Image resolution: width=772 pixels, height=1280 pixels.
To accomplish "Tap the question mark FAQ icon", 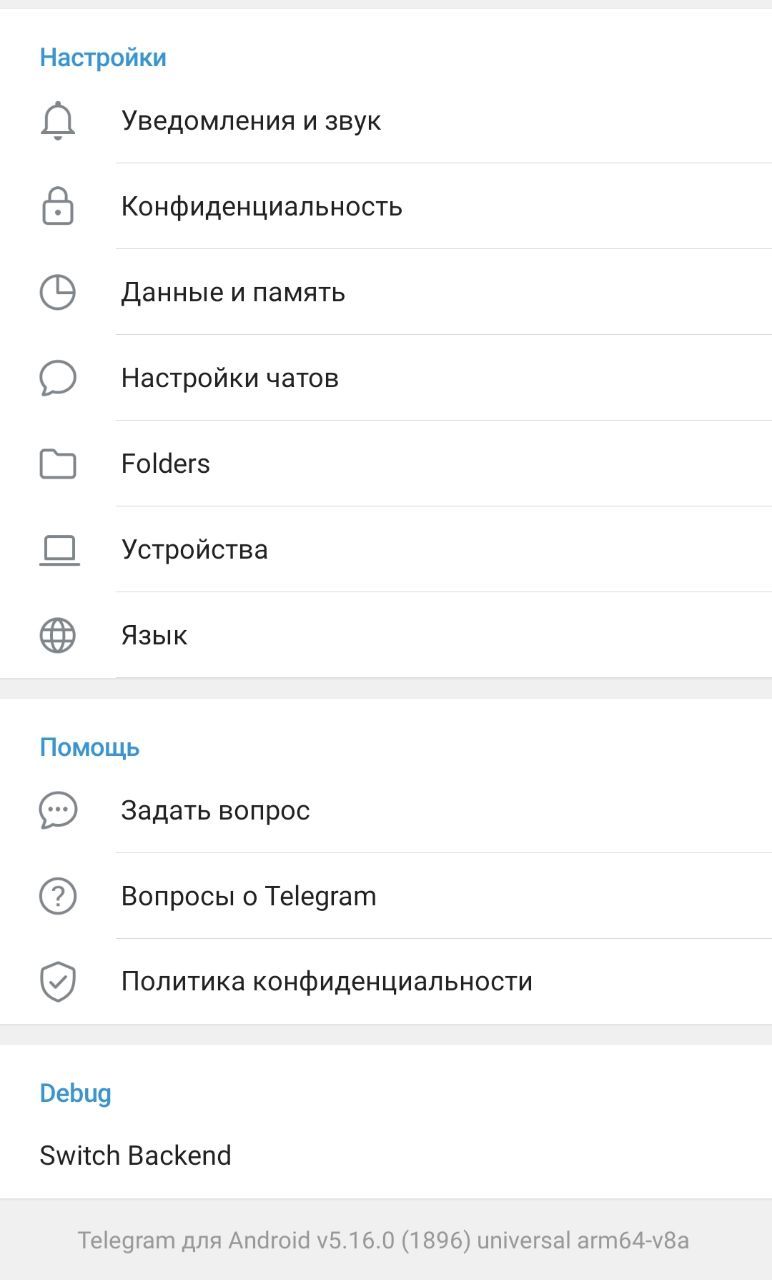I will (58, 896).
